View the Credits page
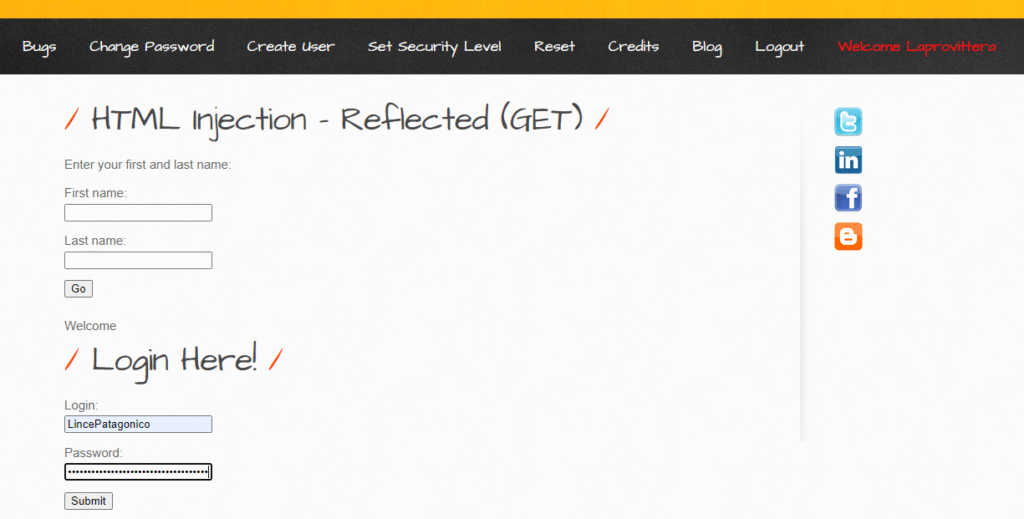Screen dimensions: 1024x519 (x=633, y=47)
